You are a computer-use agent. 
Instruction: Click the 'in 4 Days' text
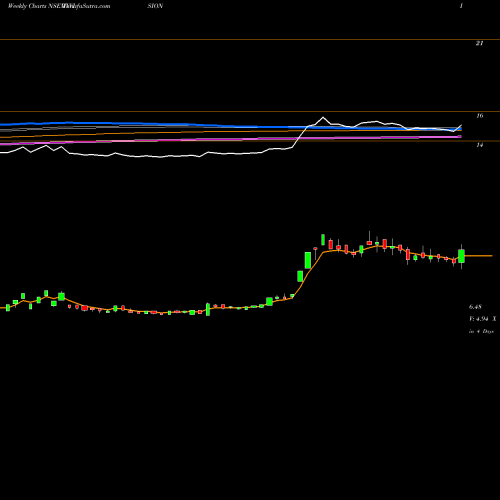481,331
